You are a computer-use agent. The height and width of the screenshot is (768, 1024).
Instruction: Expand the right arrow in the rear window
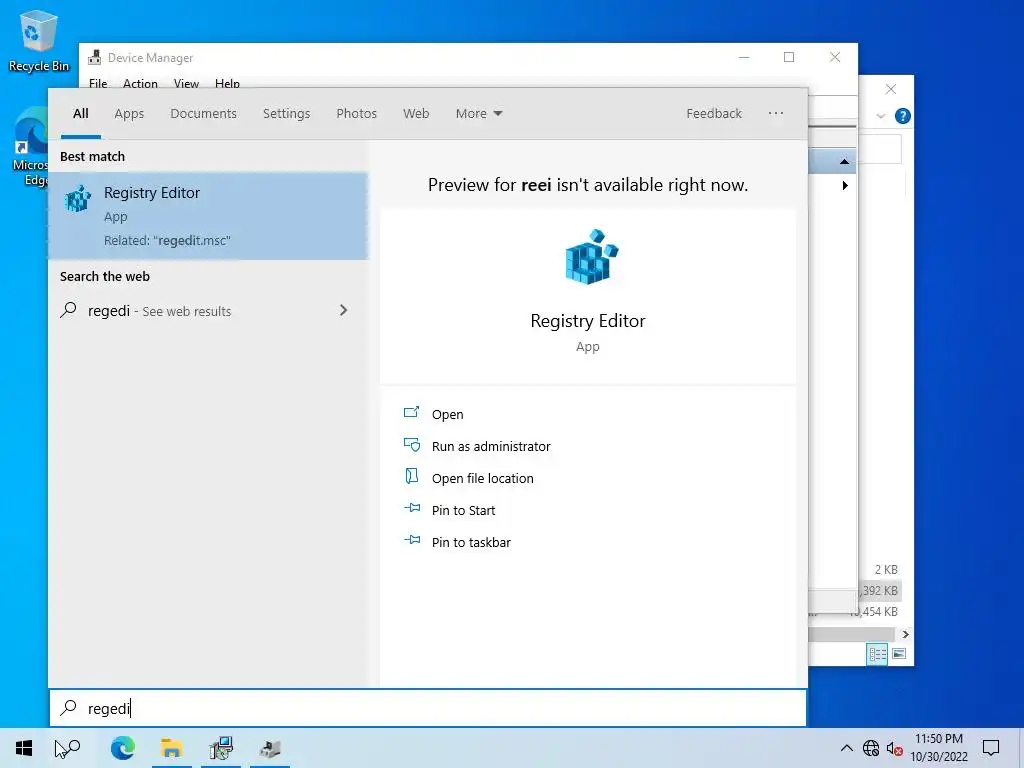pos(845,185)
